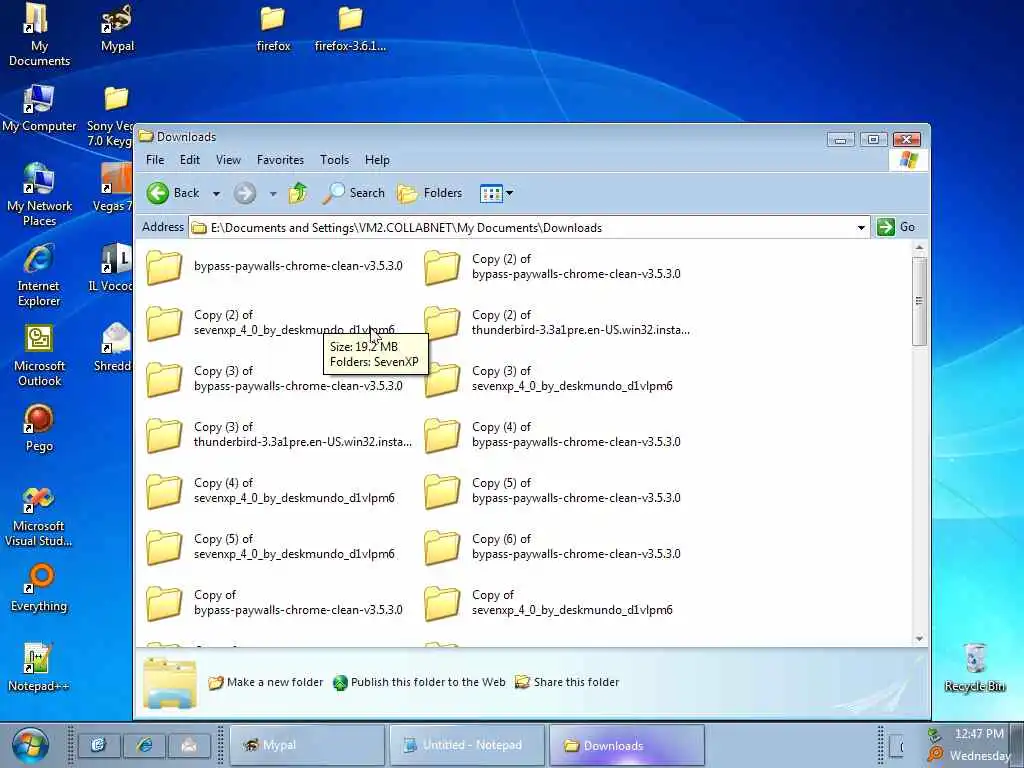Image resolution: width=1024 pixels, height=768 pixels.
Task: Toggle the Folders pane
Action: pos(429,193)
